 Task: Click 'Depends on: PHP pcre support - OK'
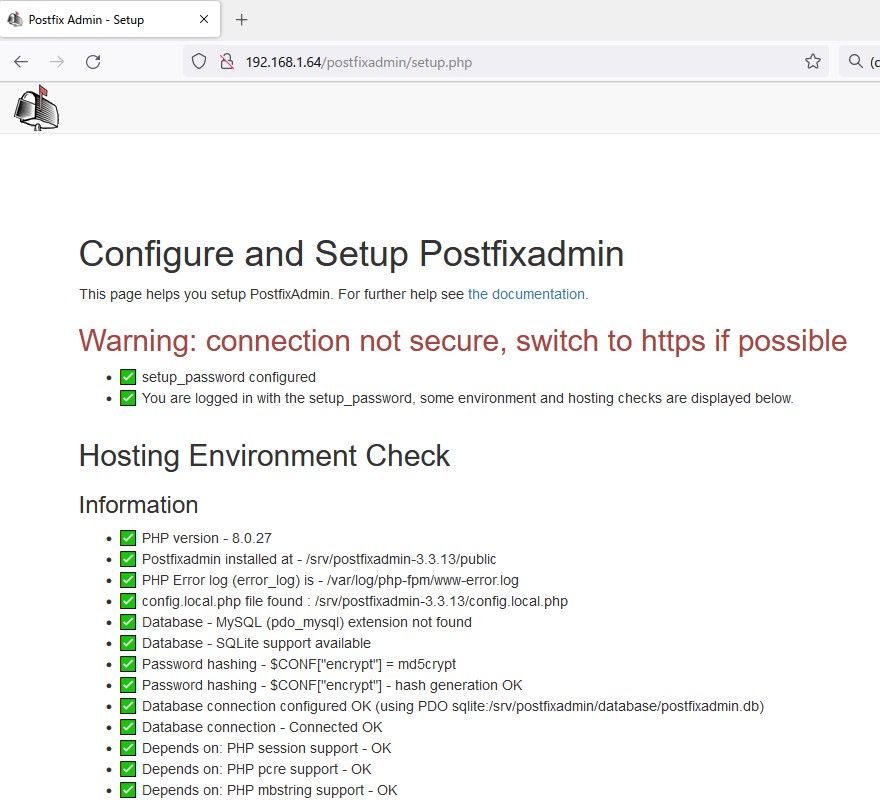coord(256,769)
